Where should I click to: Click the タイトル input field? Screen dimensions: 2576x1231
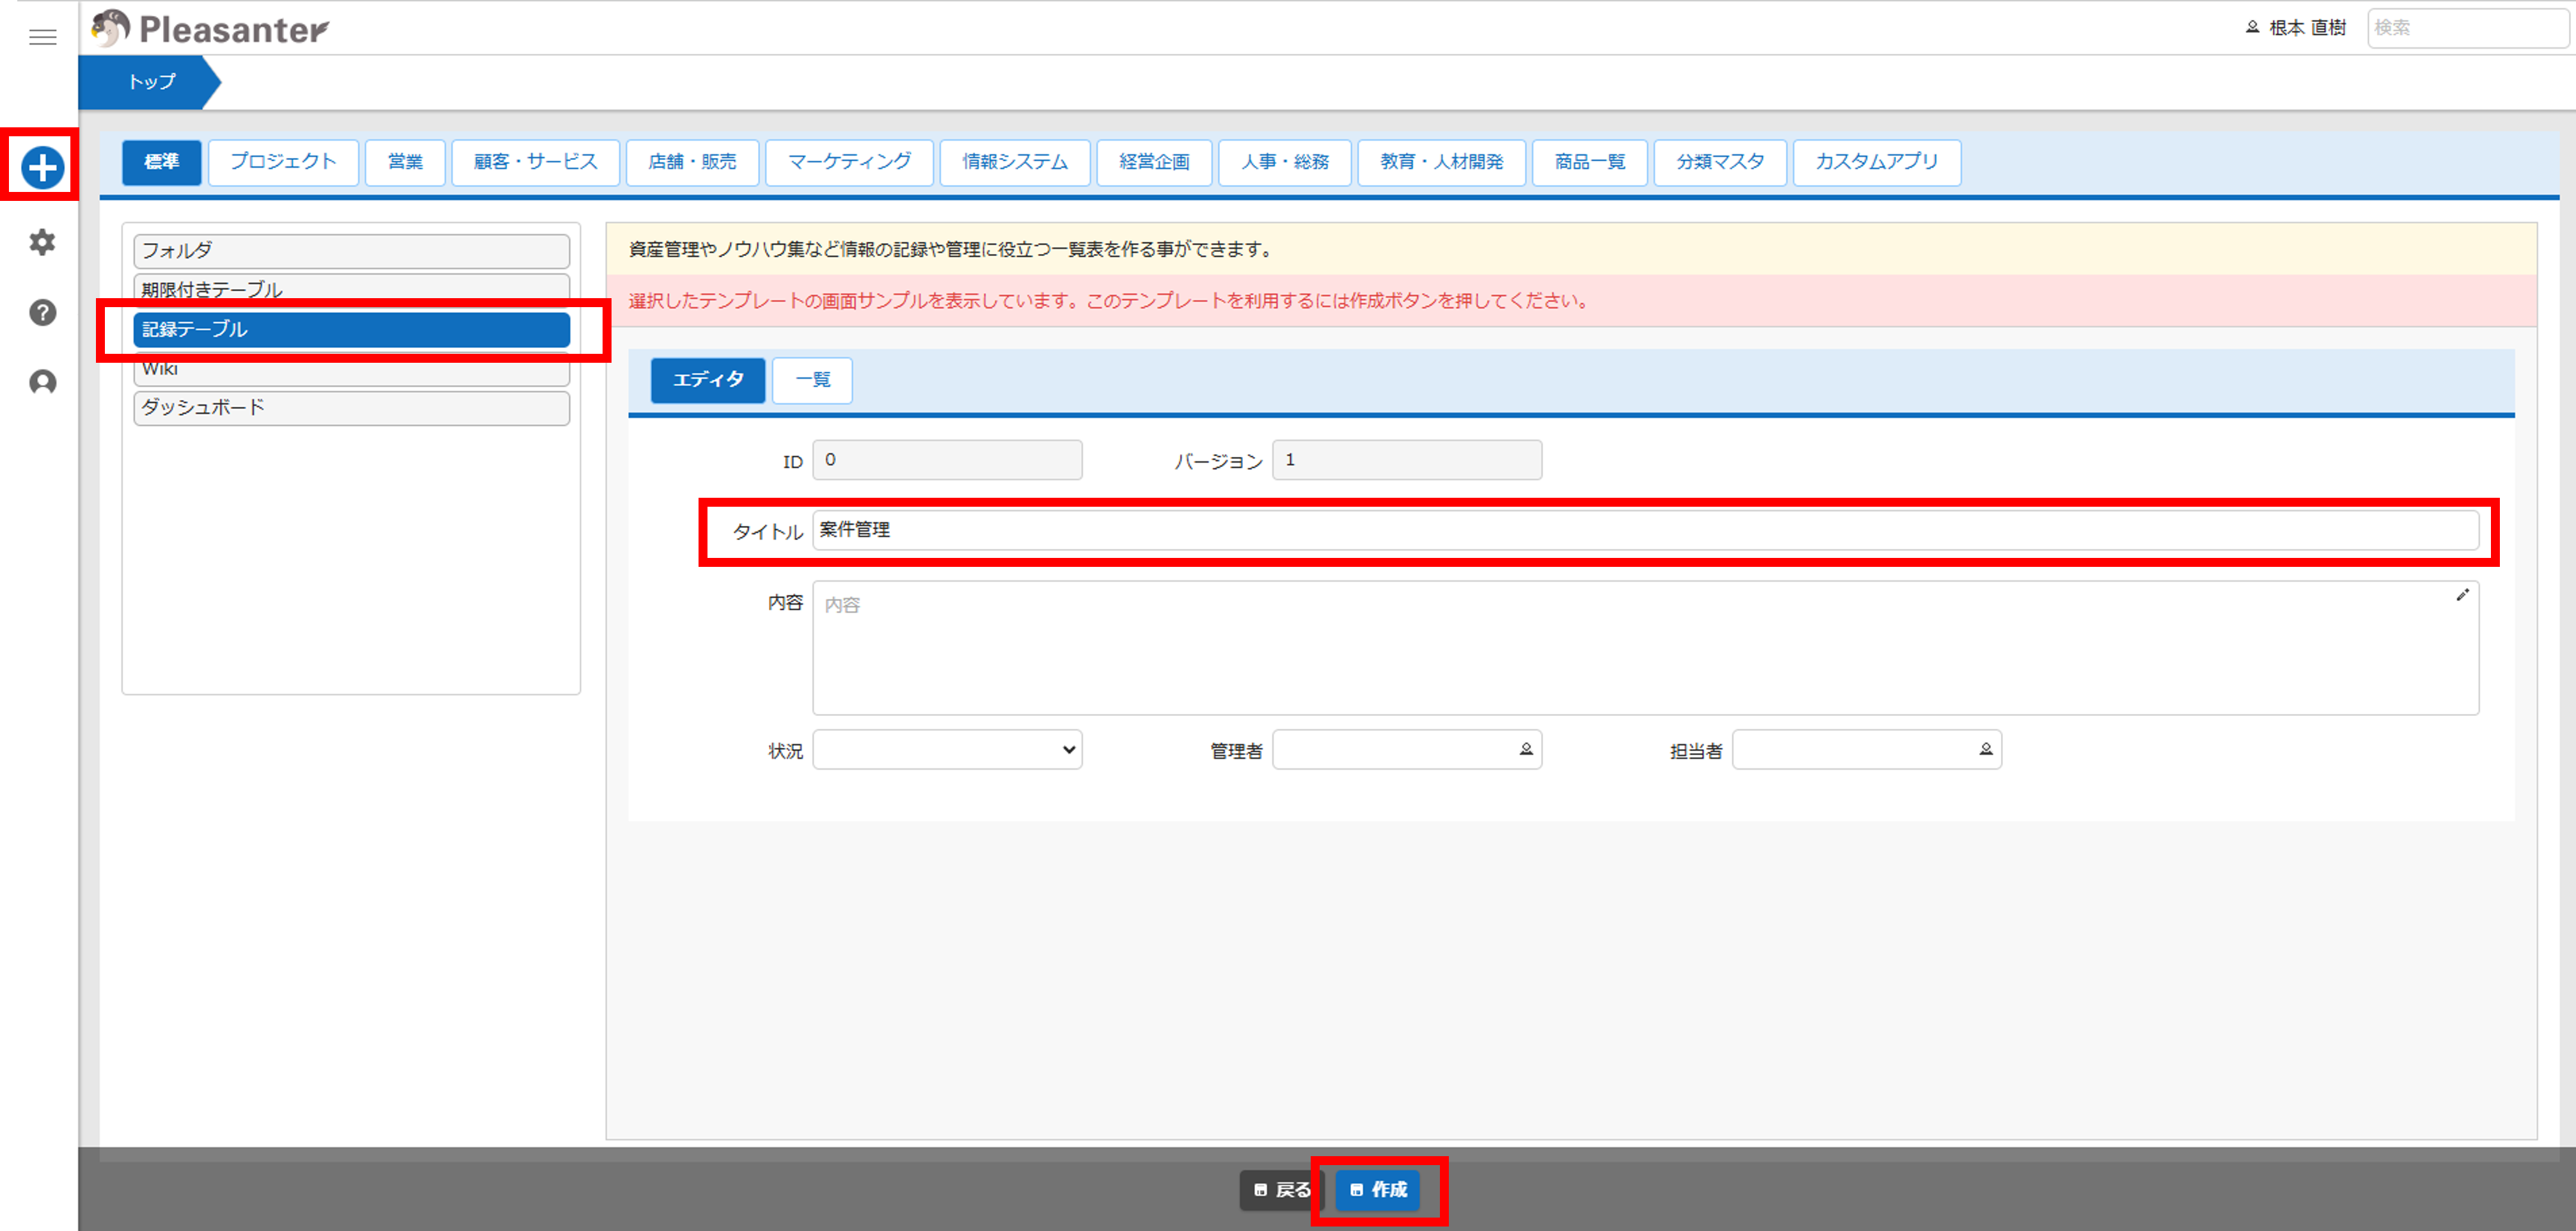1644,530
